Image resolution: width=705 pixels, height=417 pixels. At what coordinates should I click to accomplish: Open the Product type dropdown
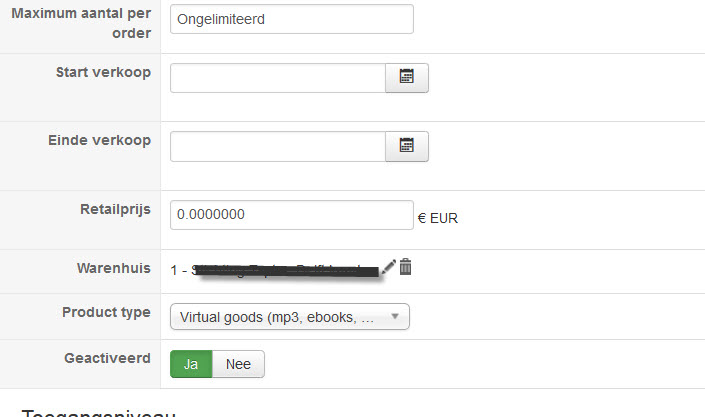pyautogui.click(x=290, y=318)
